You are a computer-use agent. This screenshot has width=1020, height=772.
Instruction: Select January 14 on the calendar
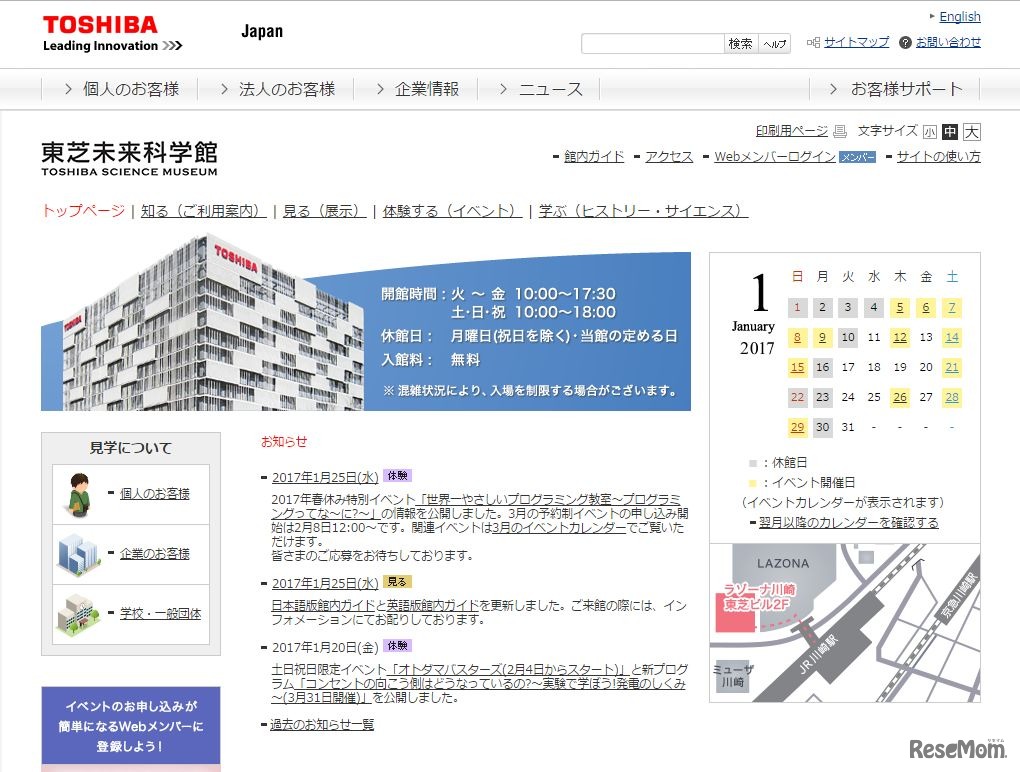[x=952, y=338]
